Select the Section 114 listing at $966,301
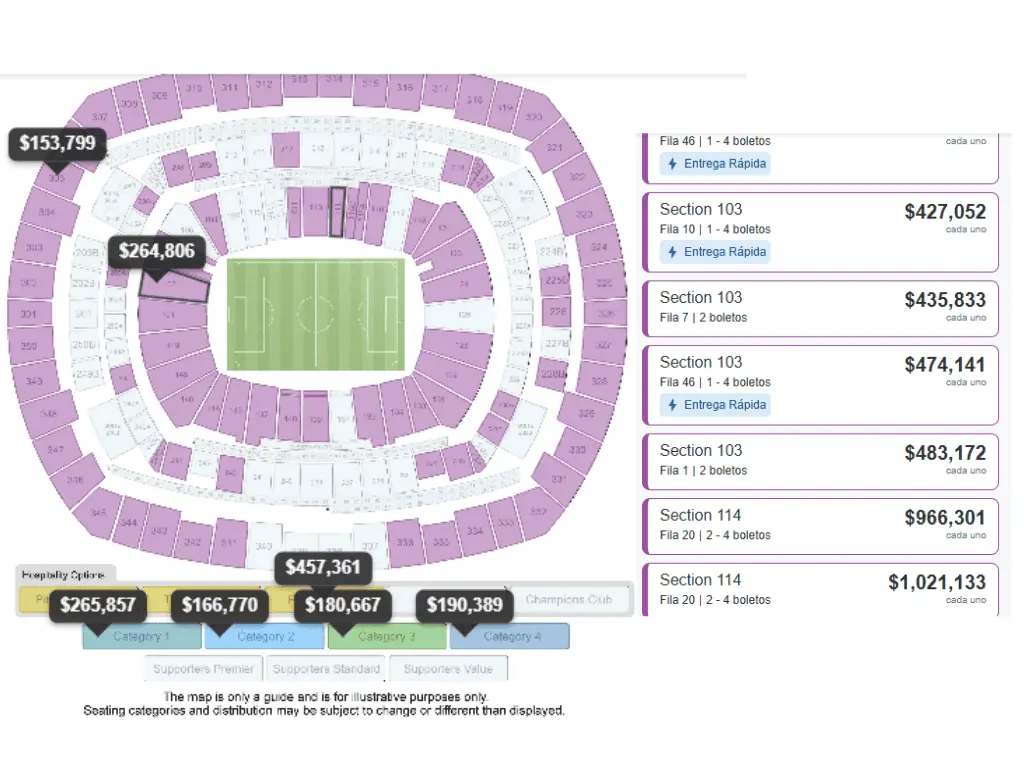 pos(821,526)
